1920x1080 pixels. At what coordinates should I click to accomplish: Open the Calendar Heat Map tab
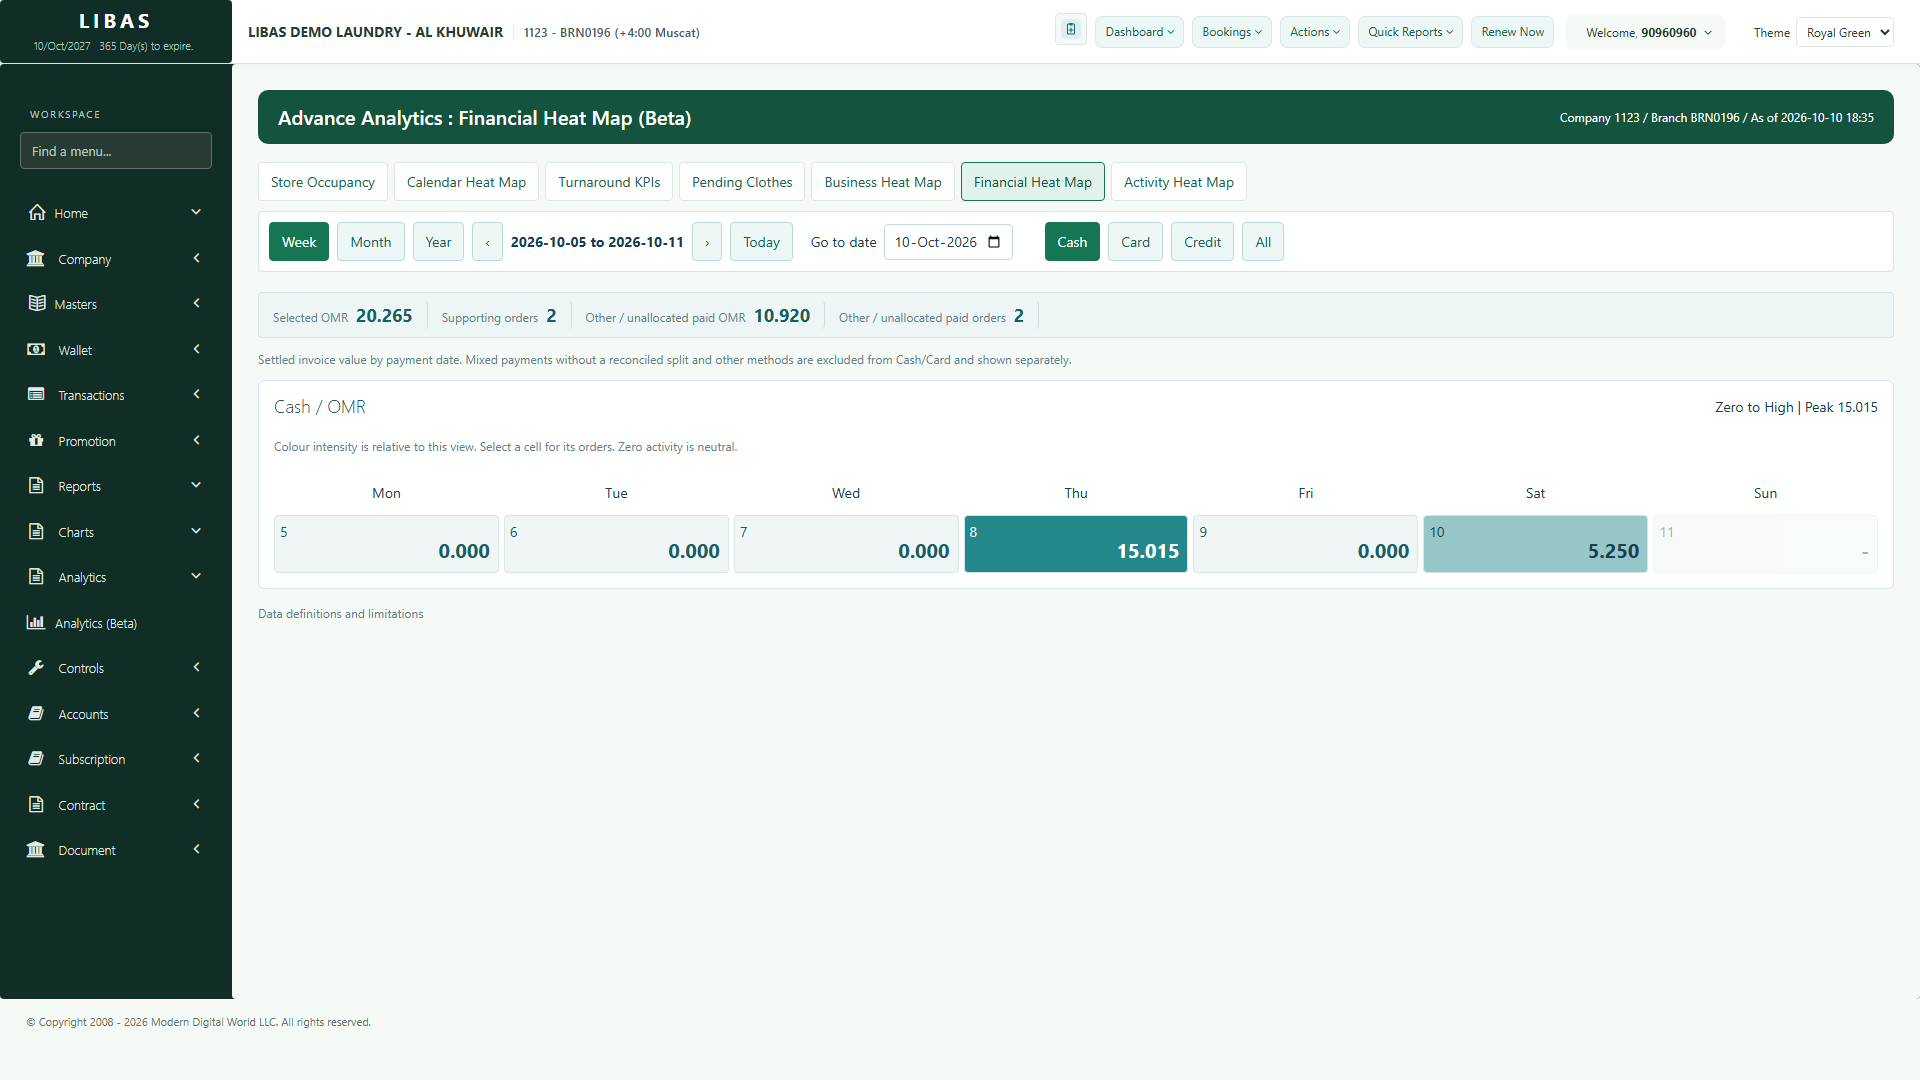(466, 182)
